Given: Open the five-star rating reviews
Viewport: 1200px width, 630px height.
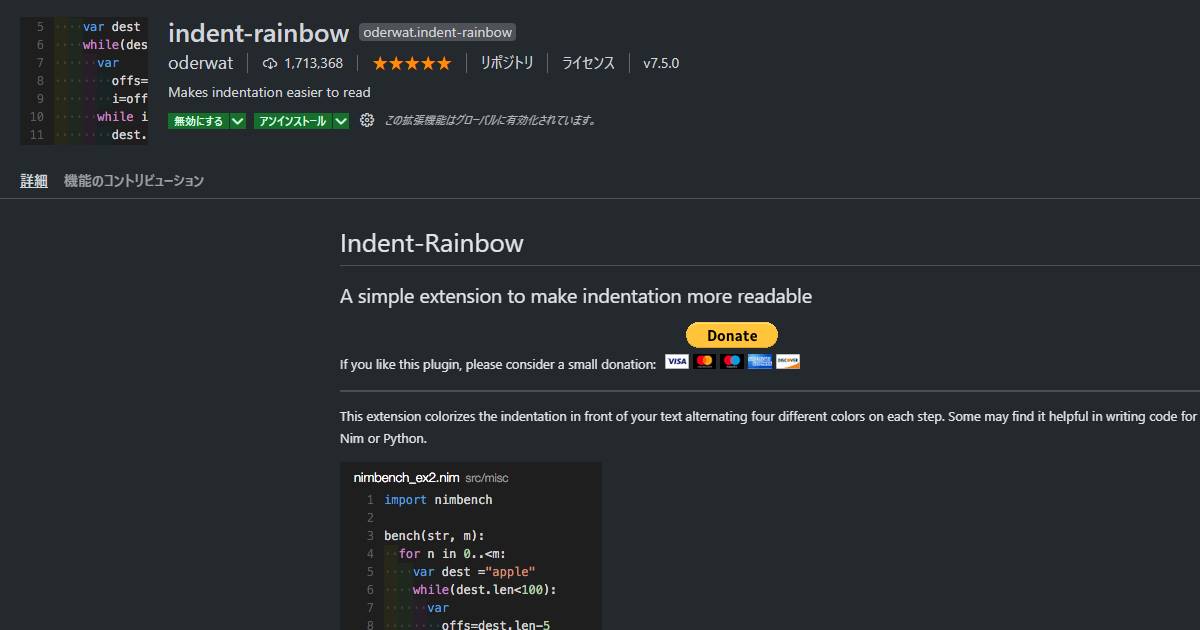Looking at the screenshot, I should pos(412,63).
